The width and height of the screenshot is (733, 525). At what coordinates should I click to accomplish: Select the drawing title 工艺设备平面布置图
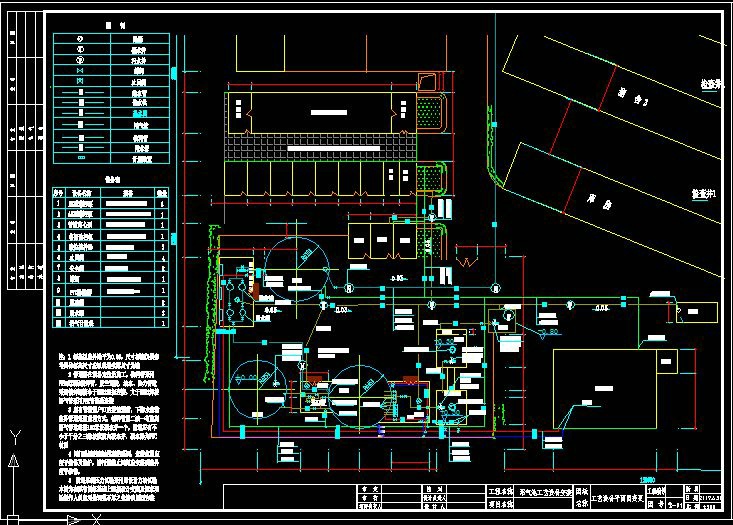pos(617,498)
